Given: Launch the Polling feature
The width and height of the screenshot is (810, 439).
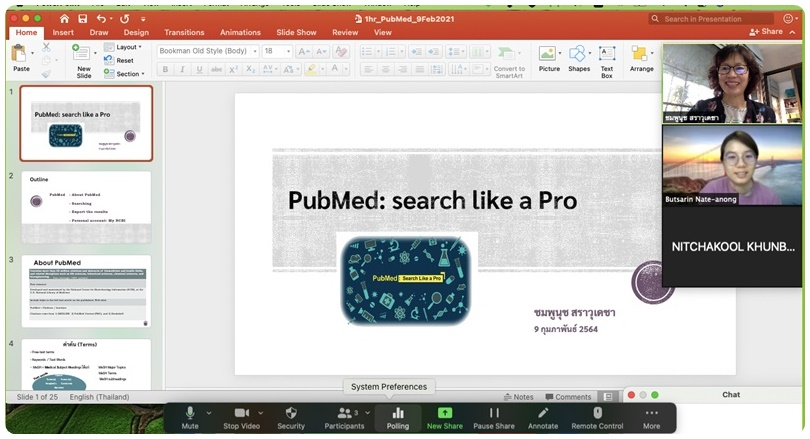Looking at the screenshot, I should [398, 417].
